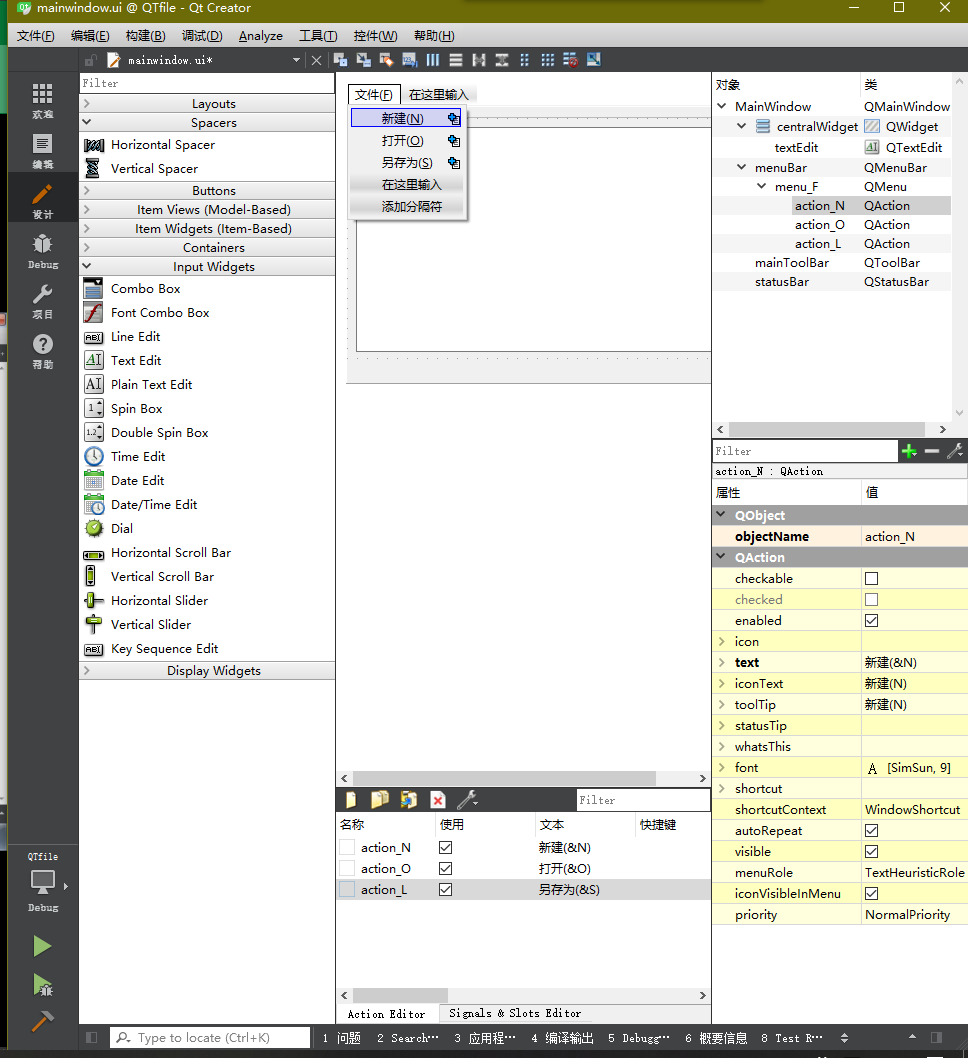Viewport: 968px width, 1058px height.
Task: Add dynamic property with green plus
Action: click(x=909, y=451)
